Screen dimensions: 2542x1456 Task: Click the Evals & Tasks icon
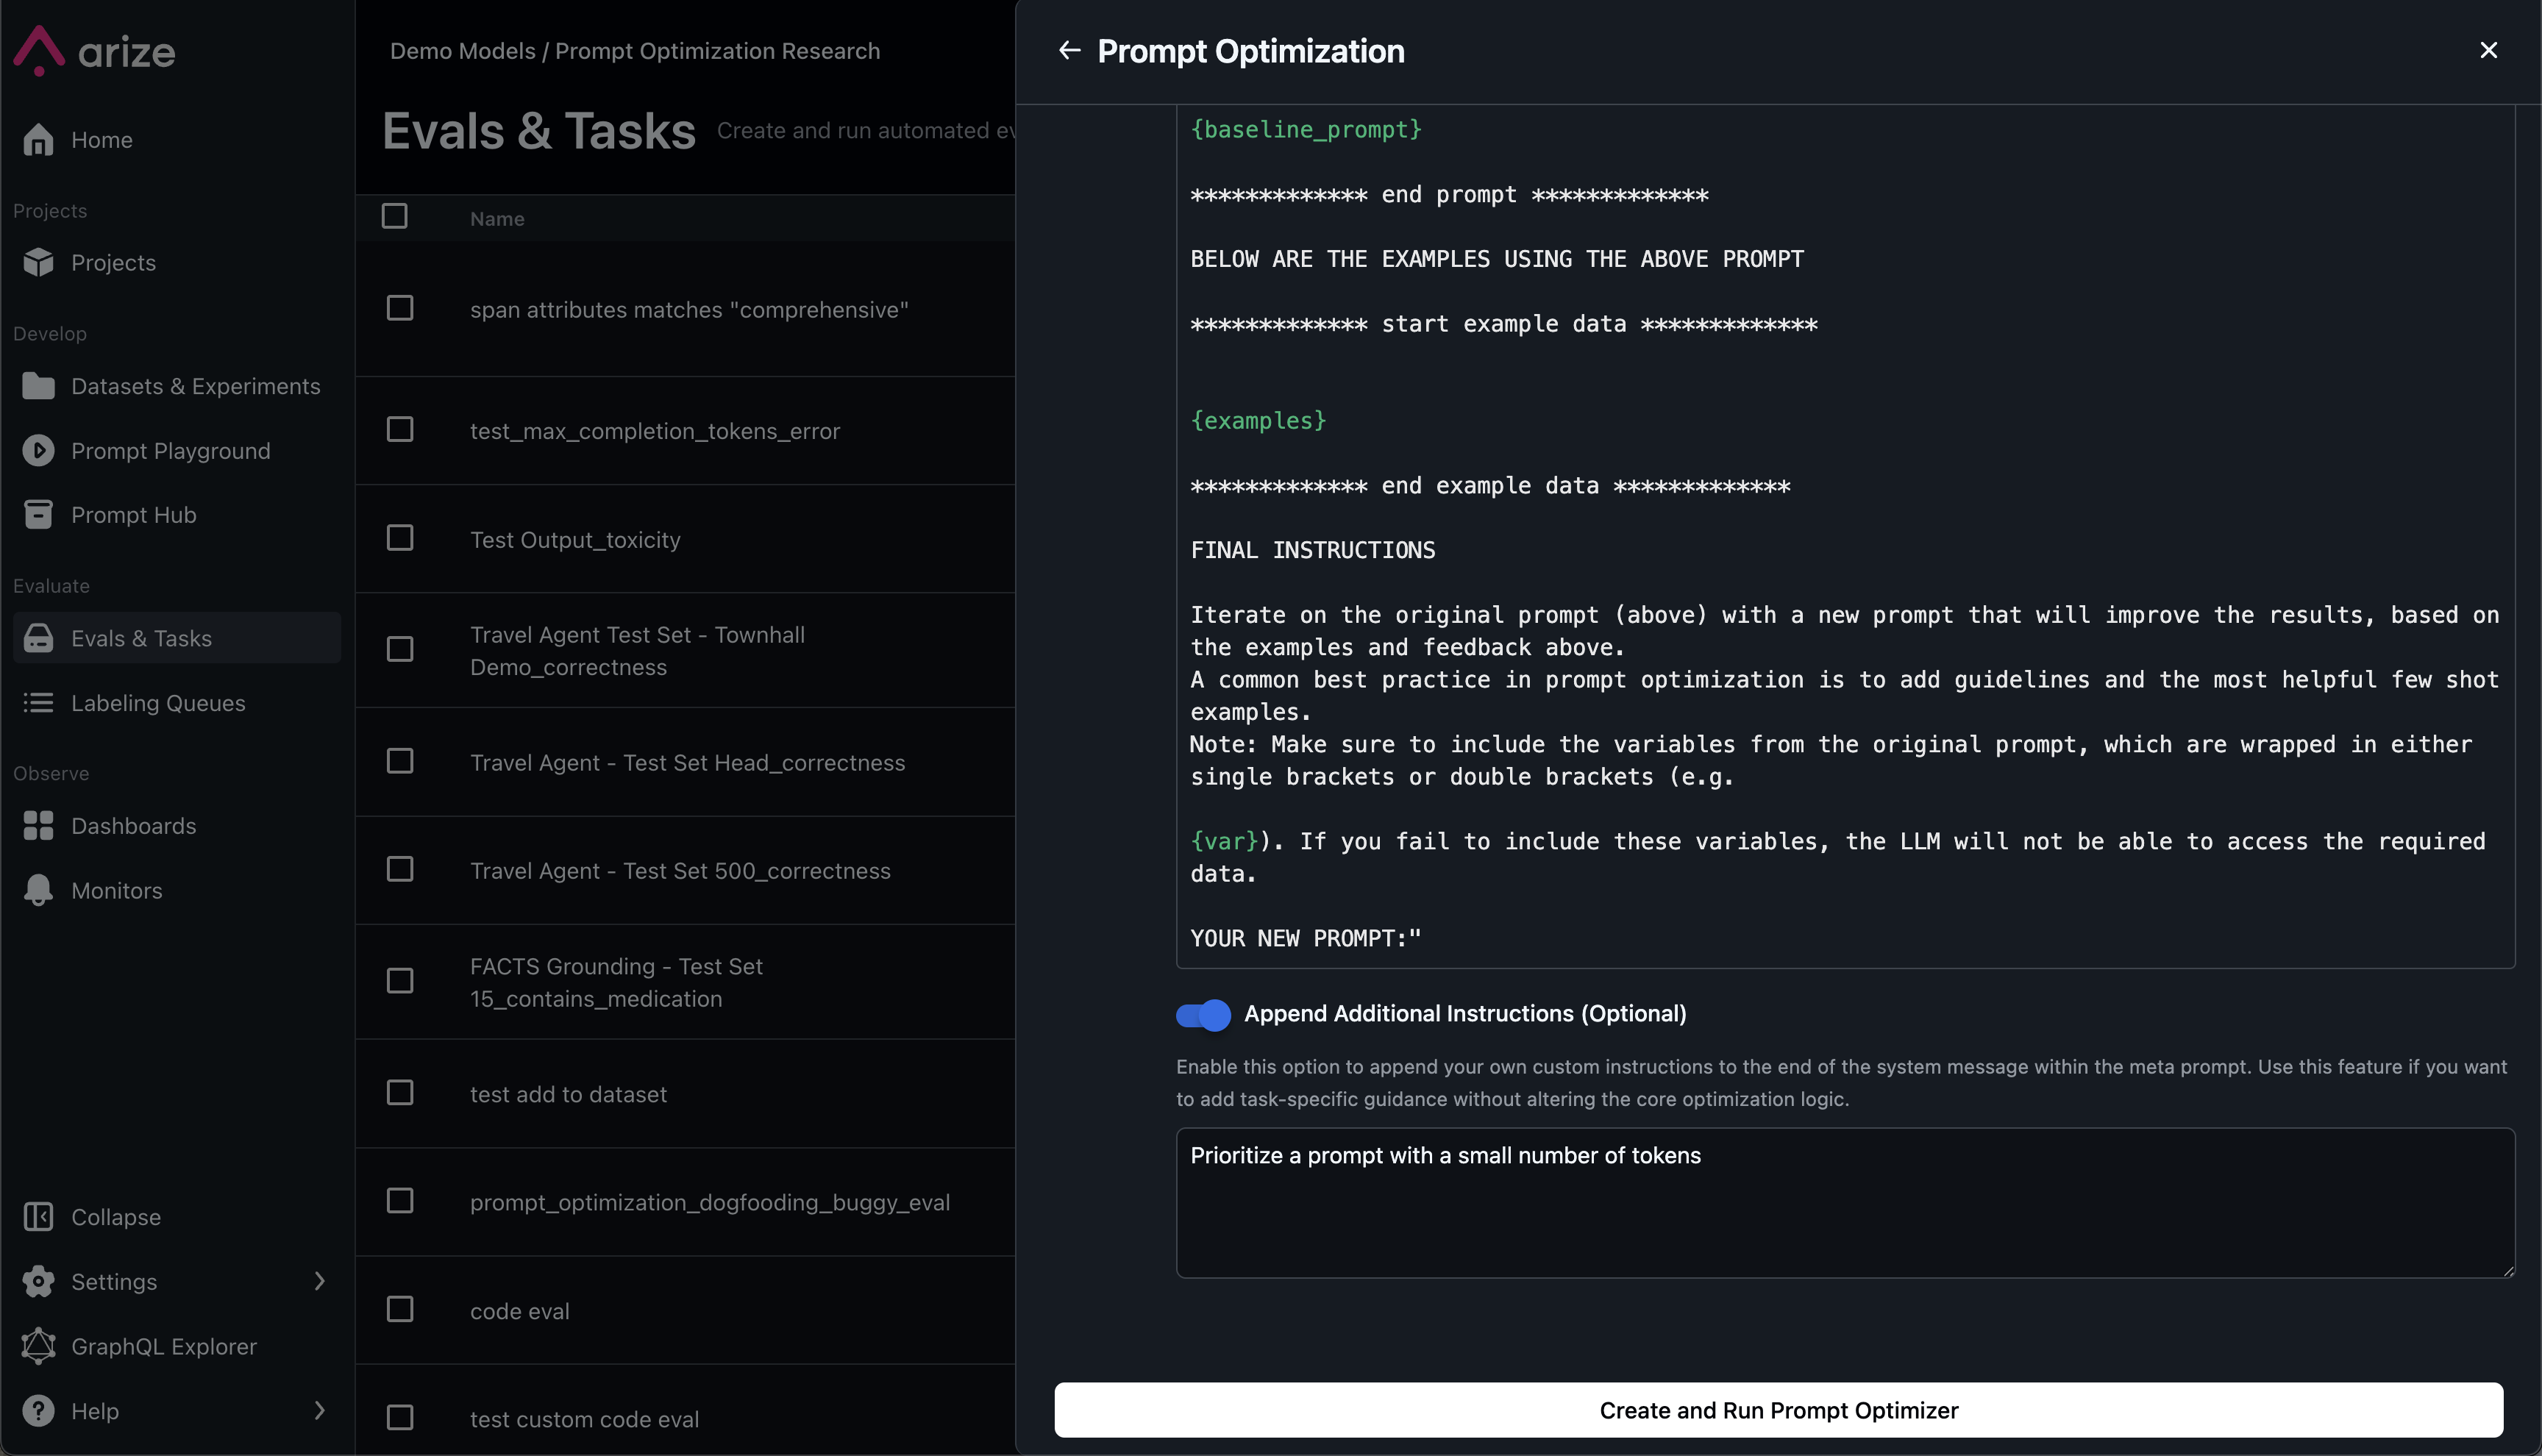[38, 638]
